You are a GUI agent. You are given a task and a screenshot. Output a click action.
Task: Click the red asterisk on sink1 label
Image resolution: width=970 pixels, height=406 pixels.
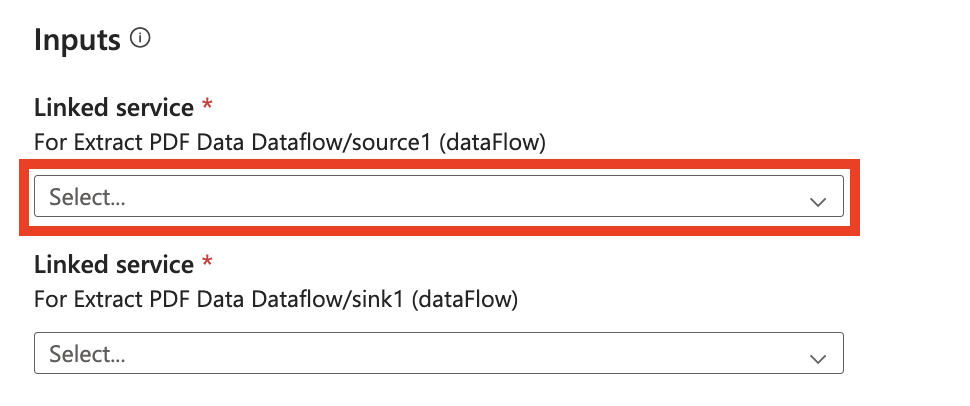coord(208,263)
